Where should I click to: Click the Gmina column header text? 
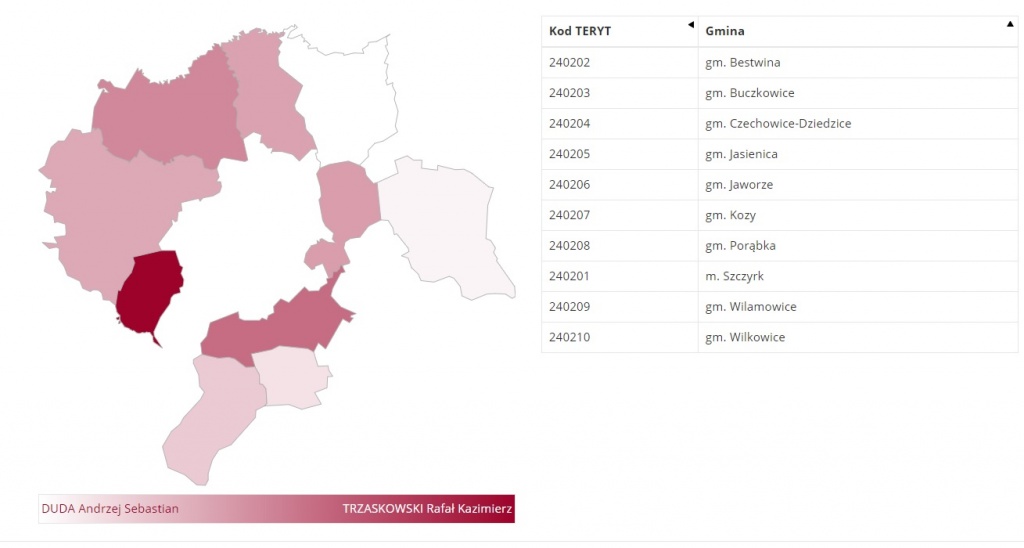724,31
